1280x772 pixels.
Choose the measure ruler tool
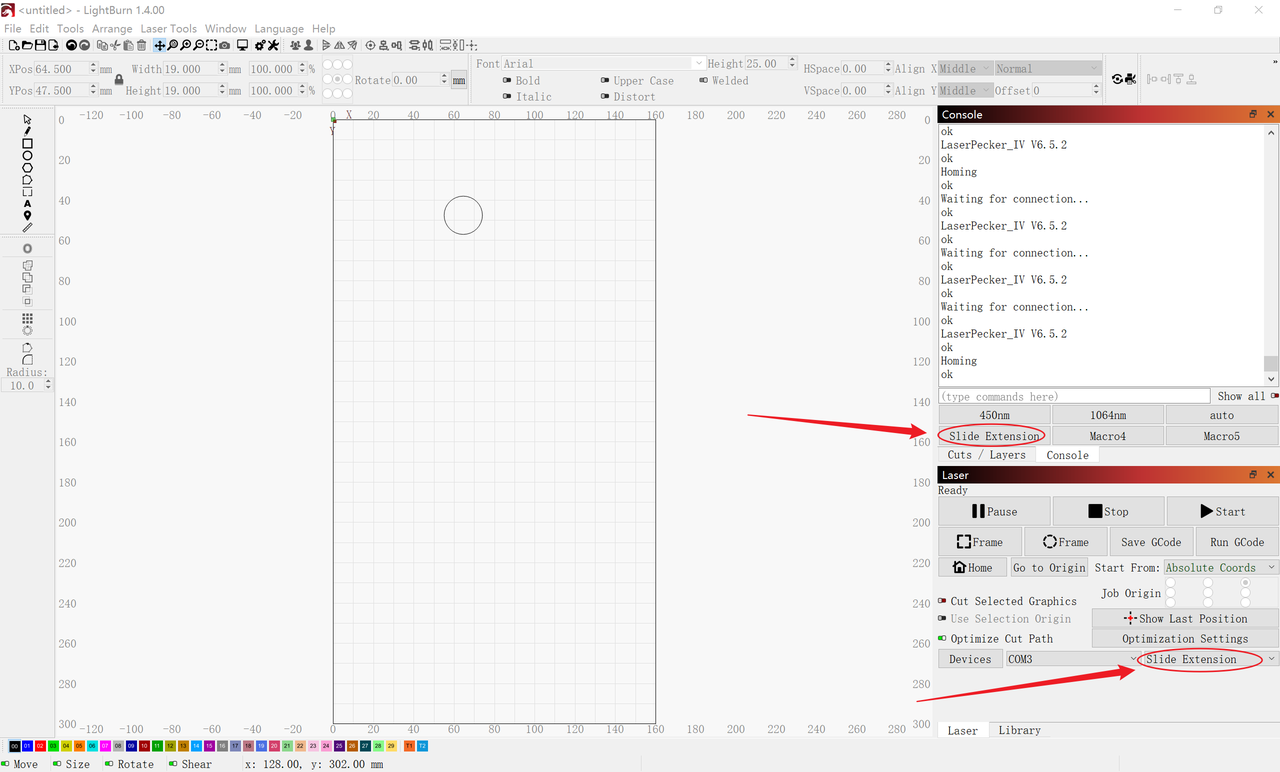[27, 228]
